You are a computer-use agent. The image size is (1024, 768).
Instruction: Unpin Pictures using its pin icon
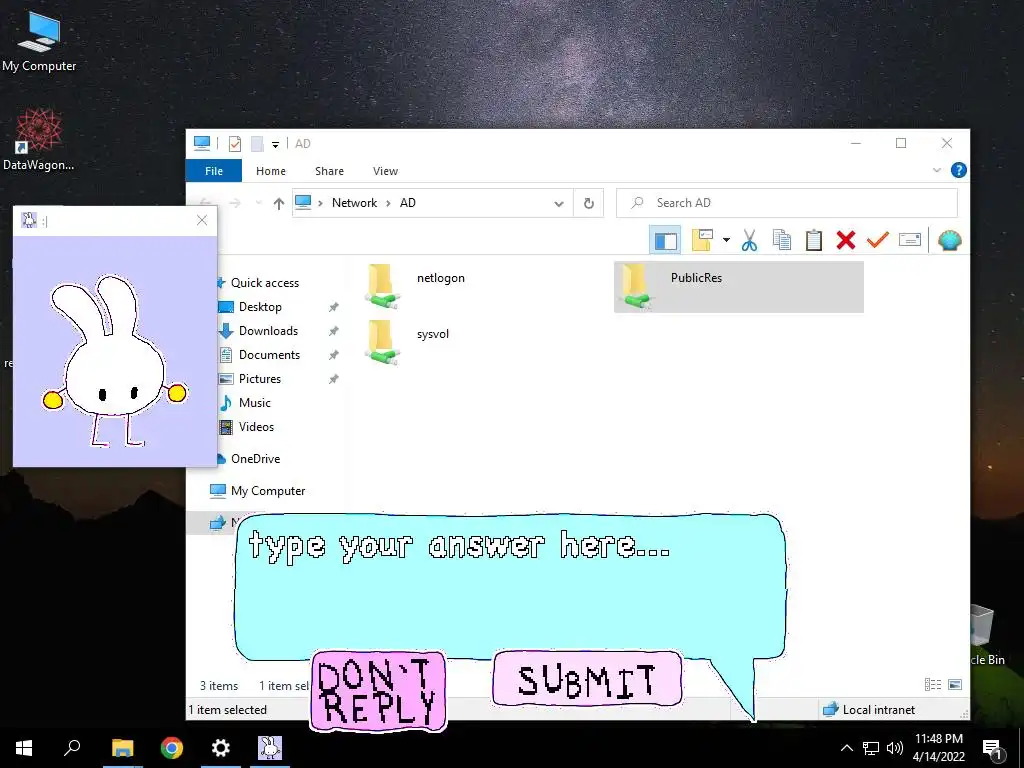(x=333, y=379)
